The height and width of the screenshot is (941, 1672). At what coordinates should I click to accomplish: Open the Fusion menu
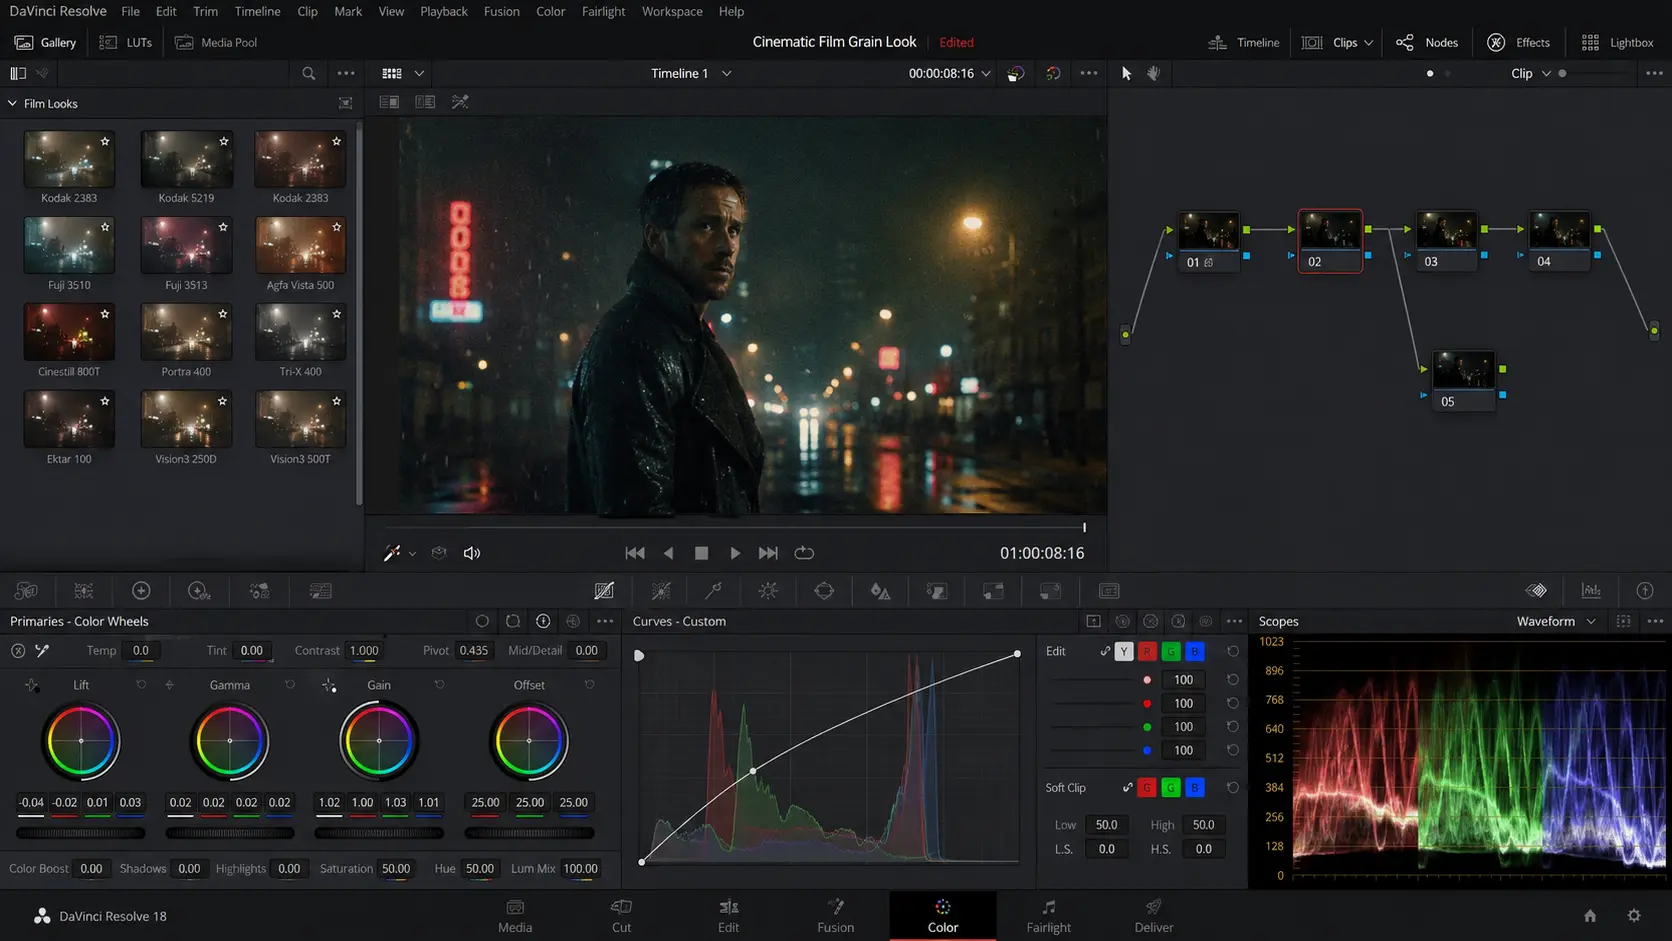click(501, 11)
